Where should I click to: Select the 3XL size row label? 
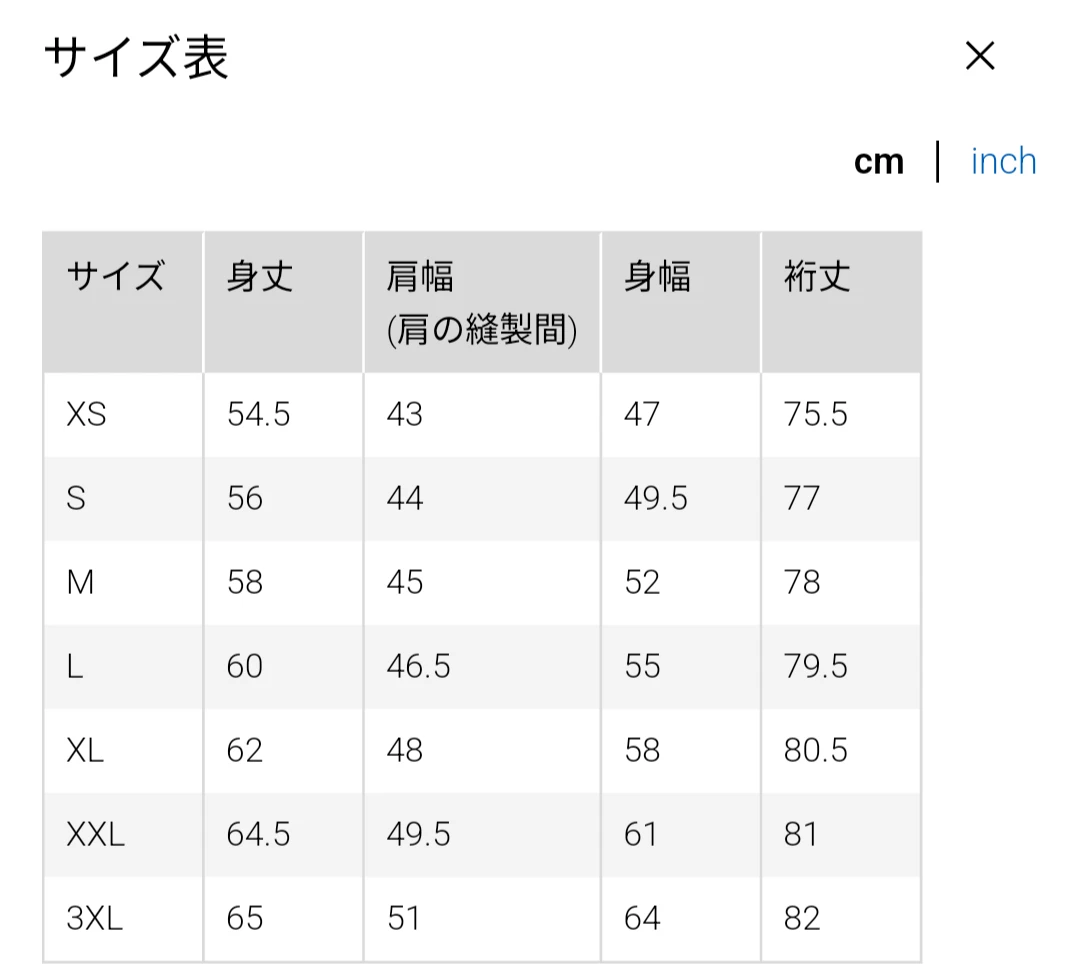pyautogui.click(x=94, y=919)
